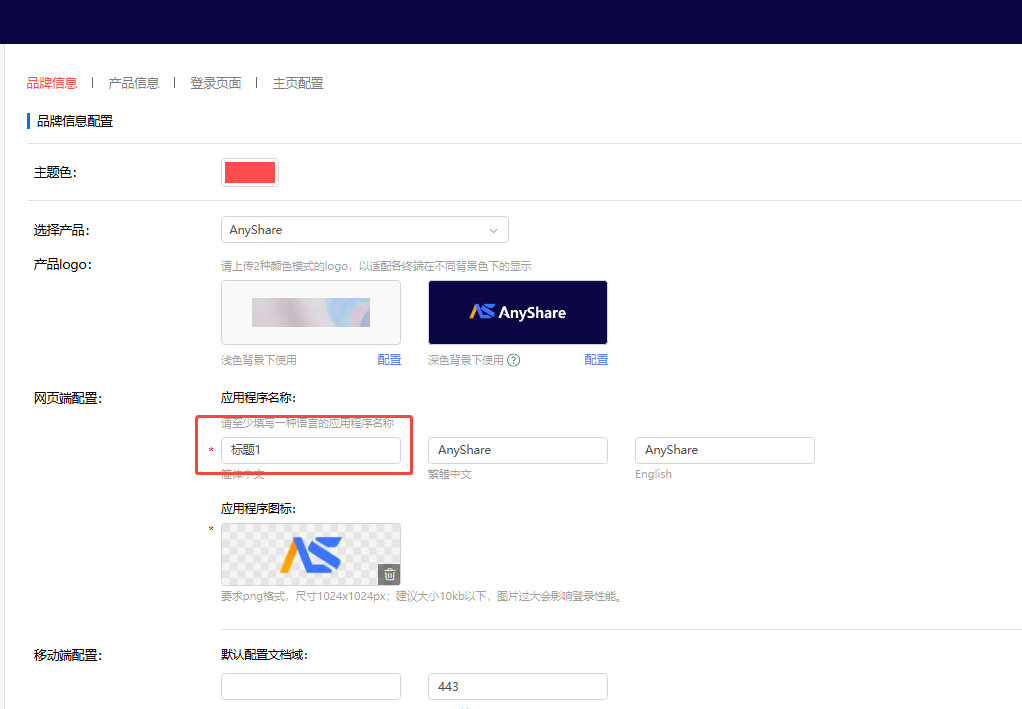Click the trash icon to delete app icon
1022x709 pixels.
[x=389, y=574]
